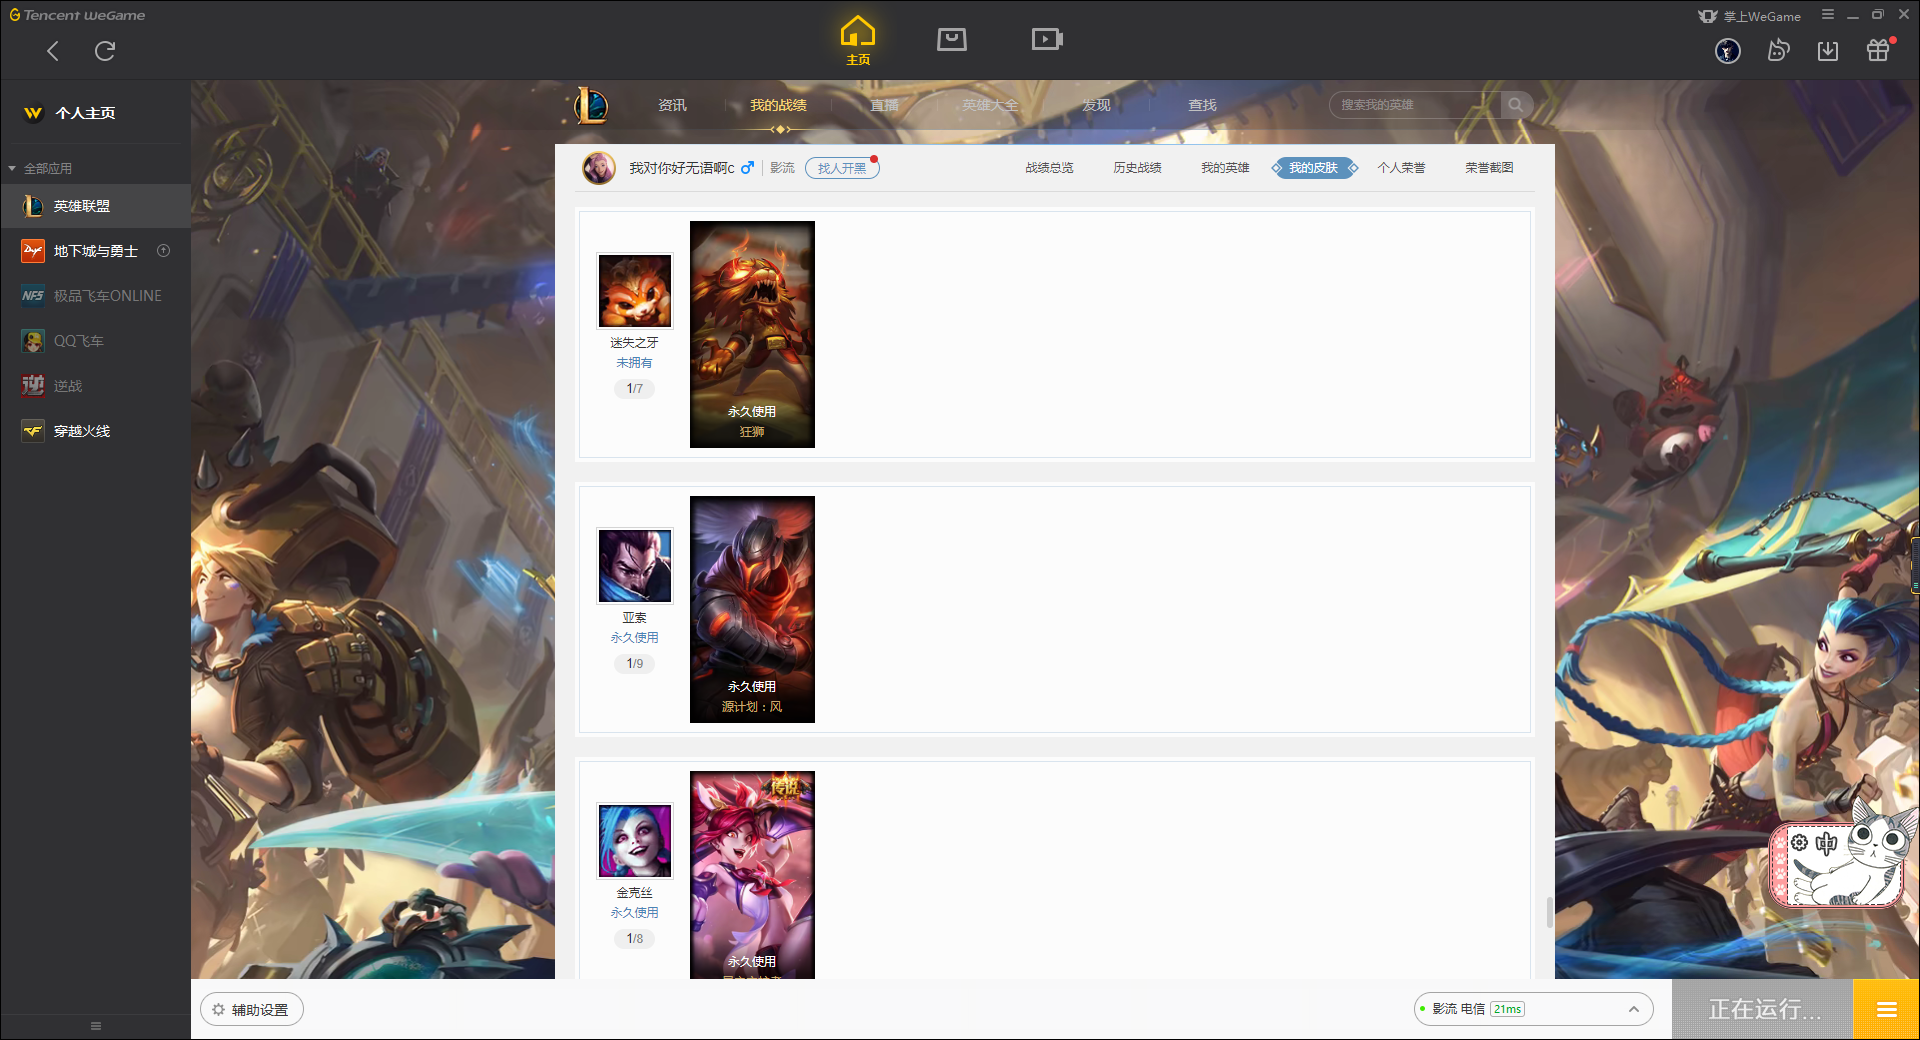This screenshot has height=1040, width=1920.
Task: Click the 金克丝 champion portrait
Action: [635, 841]
